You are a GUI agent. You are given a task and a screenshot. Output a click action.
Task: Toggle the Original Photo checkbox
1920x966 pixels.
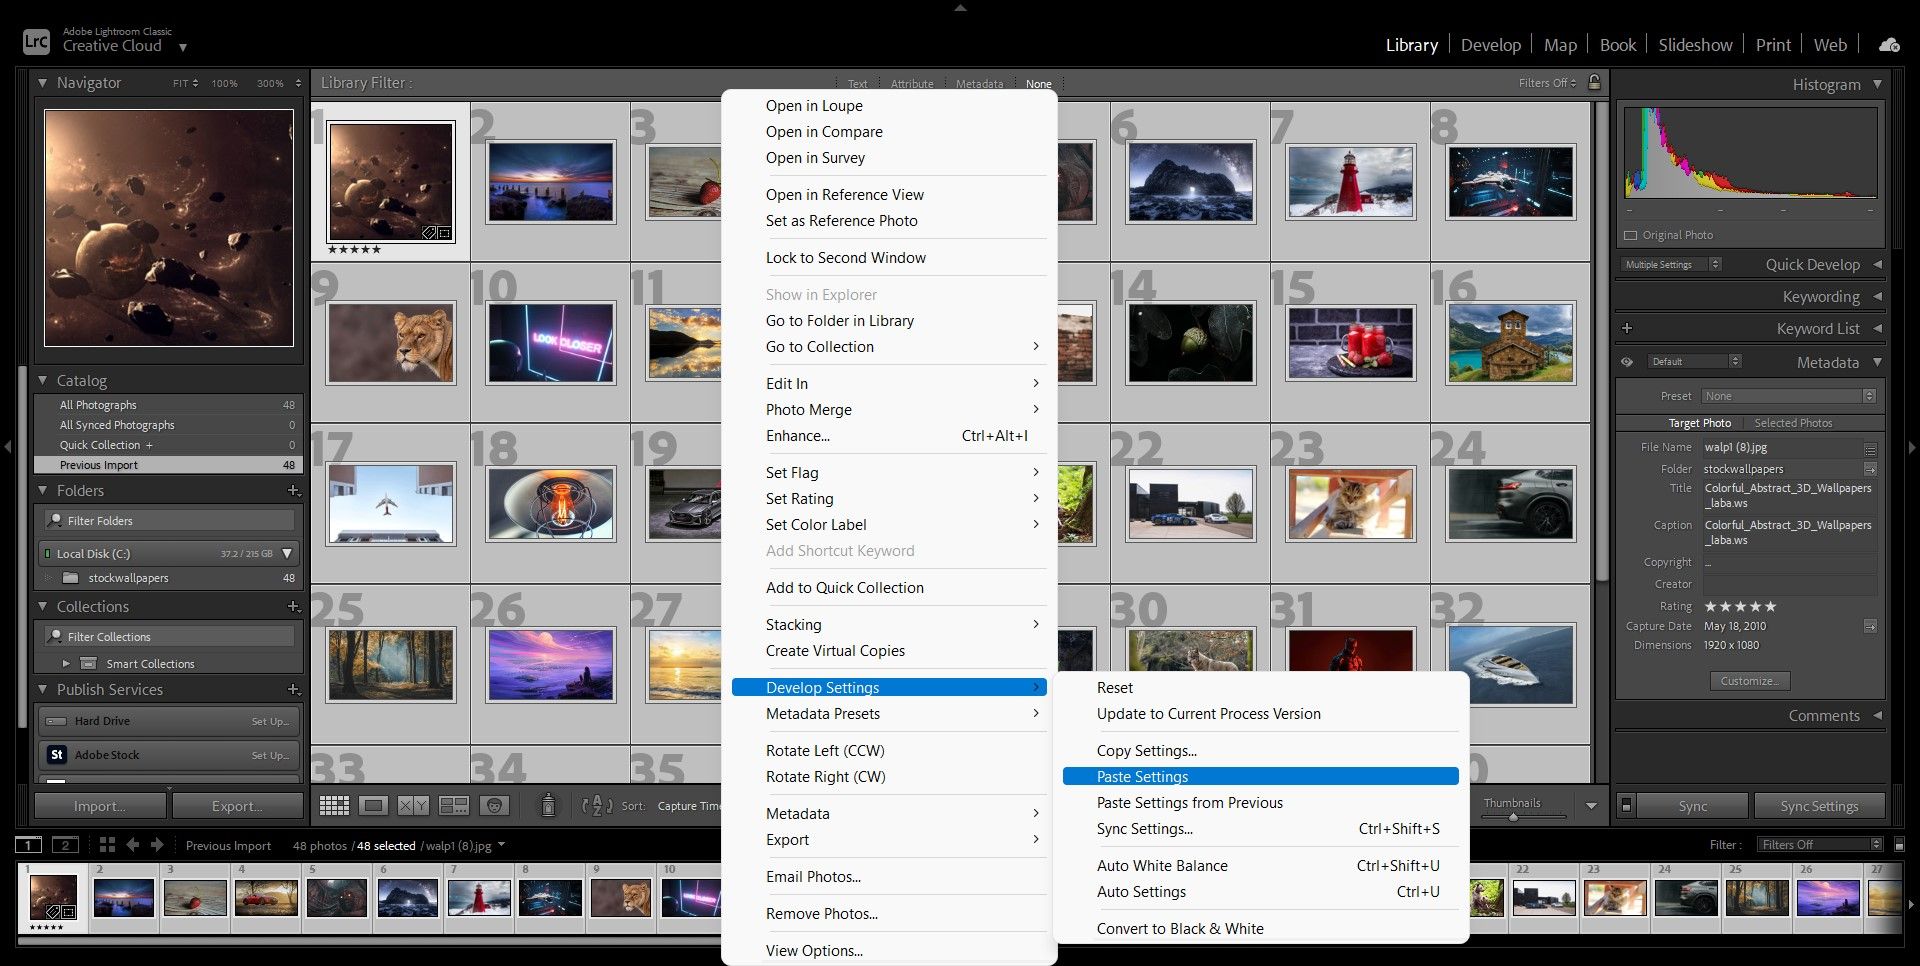pyautogui.click(x=1631, y=236)
